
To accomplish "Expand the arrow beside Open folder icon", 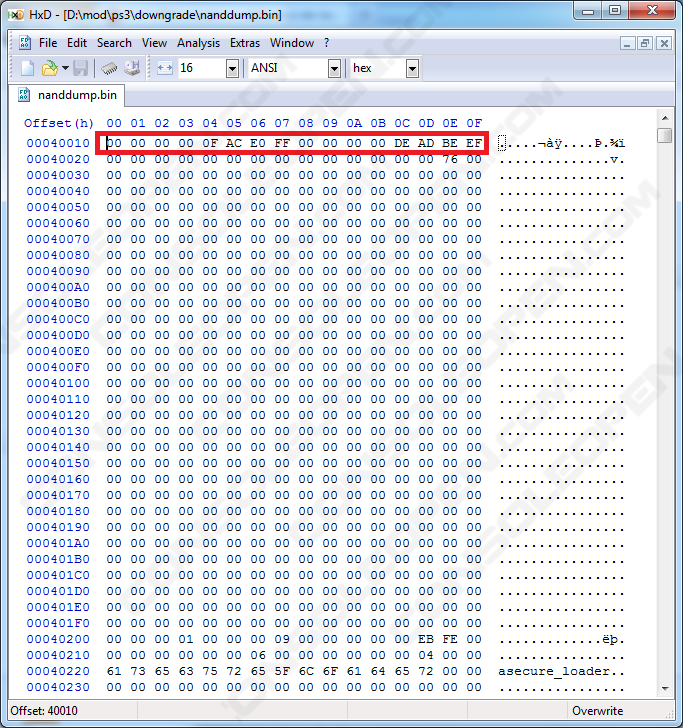I will pyautogui.click(x=65, y=68).
